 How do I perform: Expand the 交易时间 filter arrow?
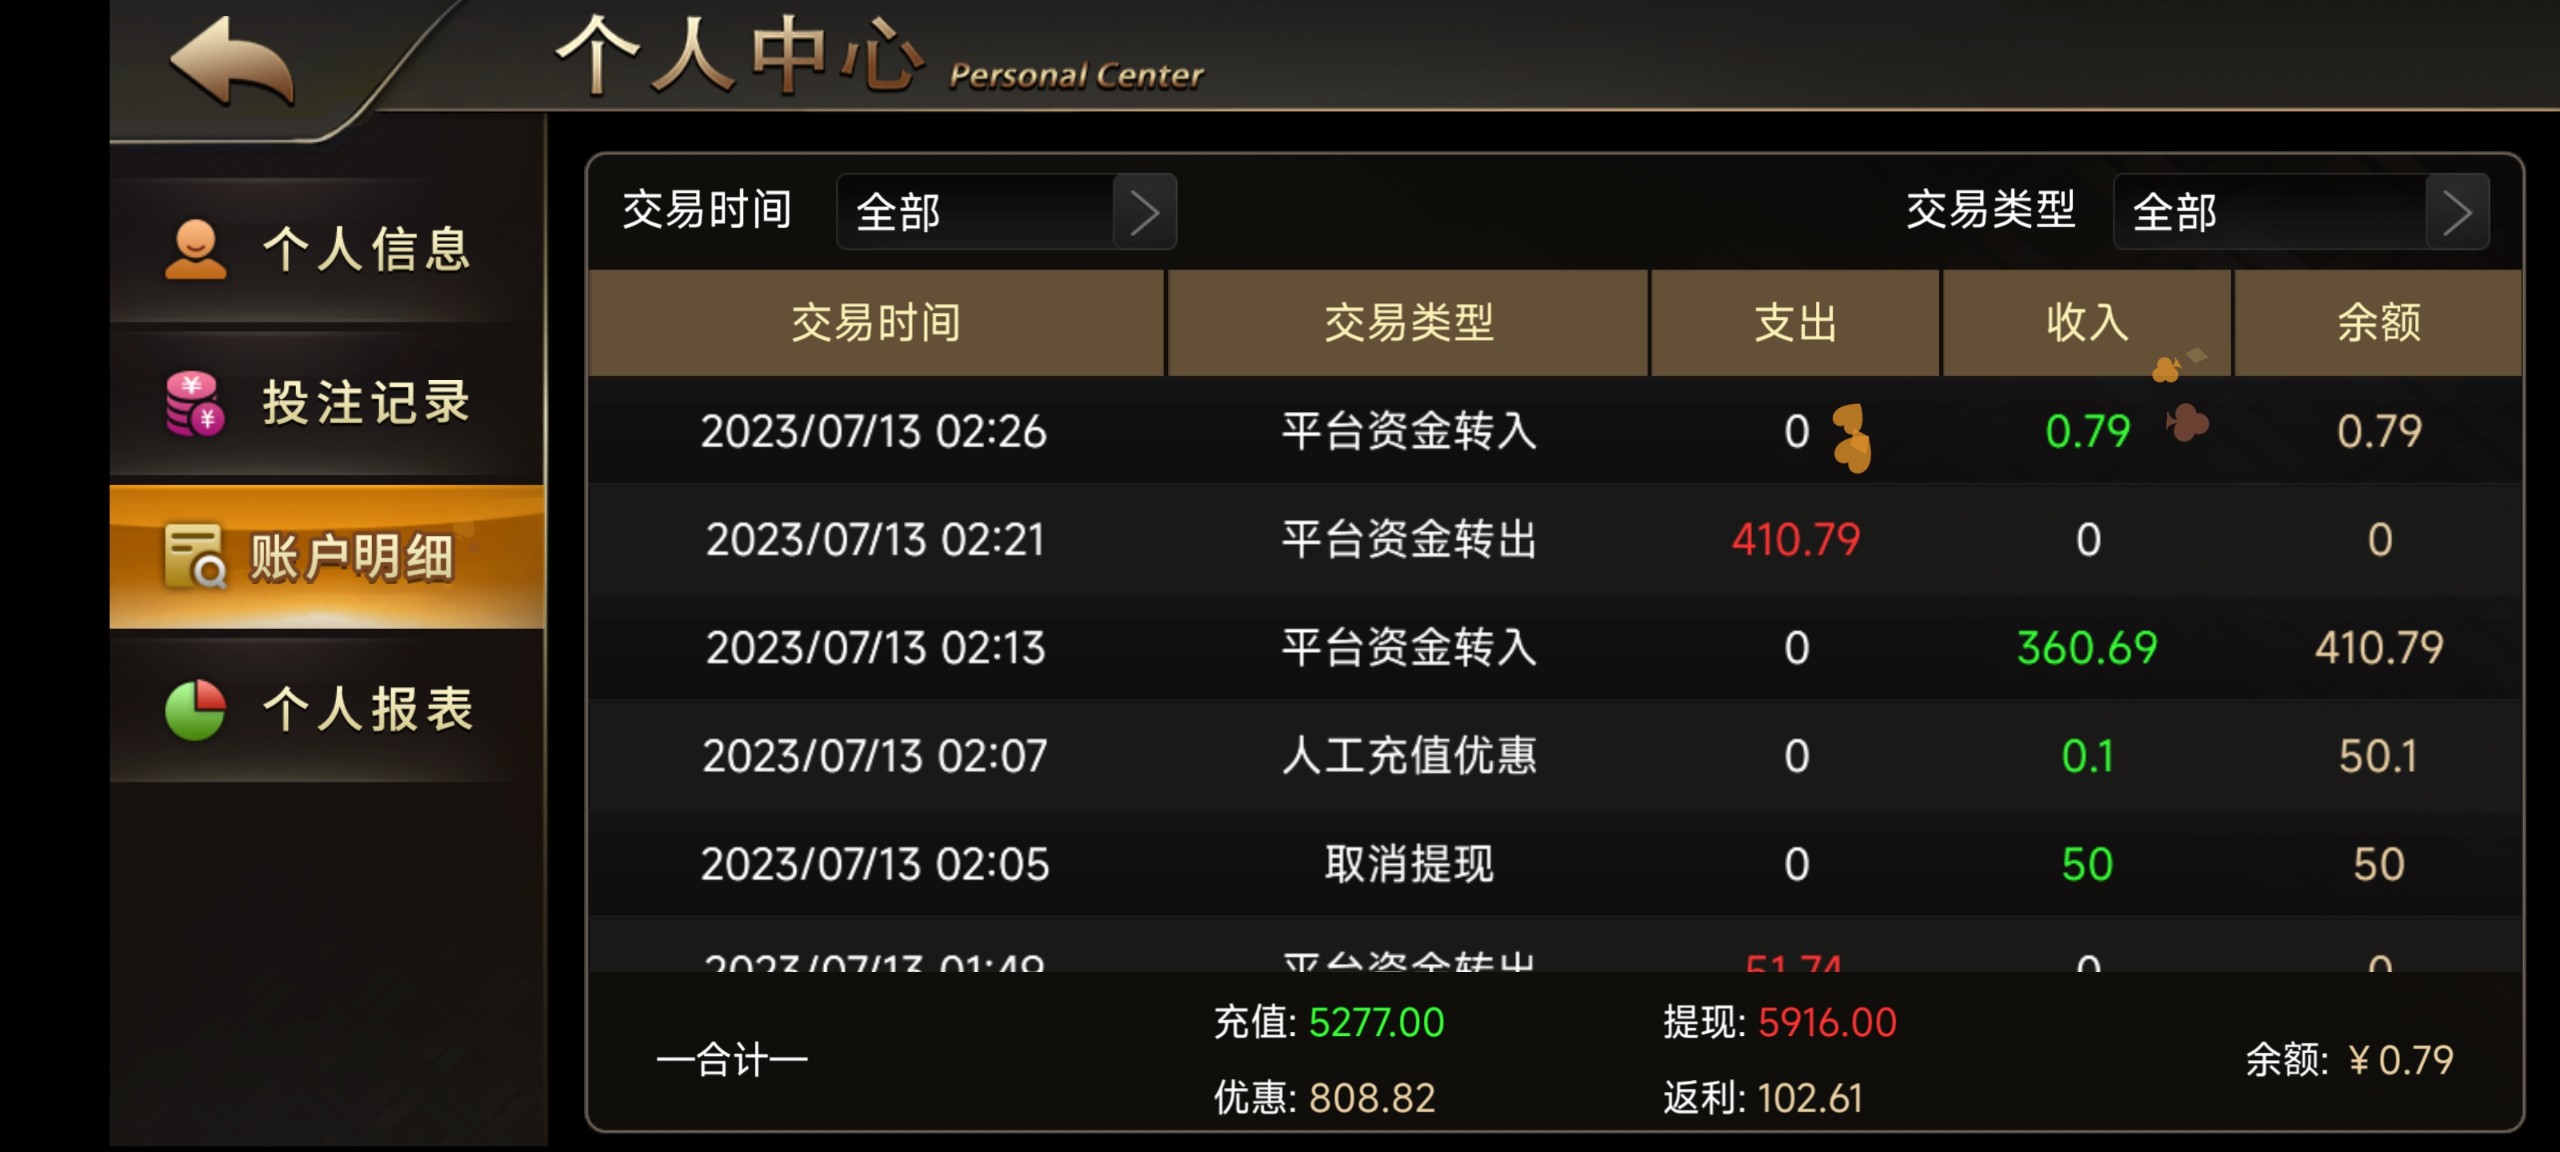pyautogui.click(x=1144, y=212)
